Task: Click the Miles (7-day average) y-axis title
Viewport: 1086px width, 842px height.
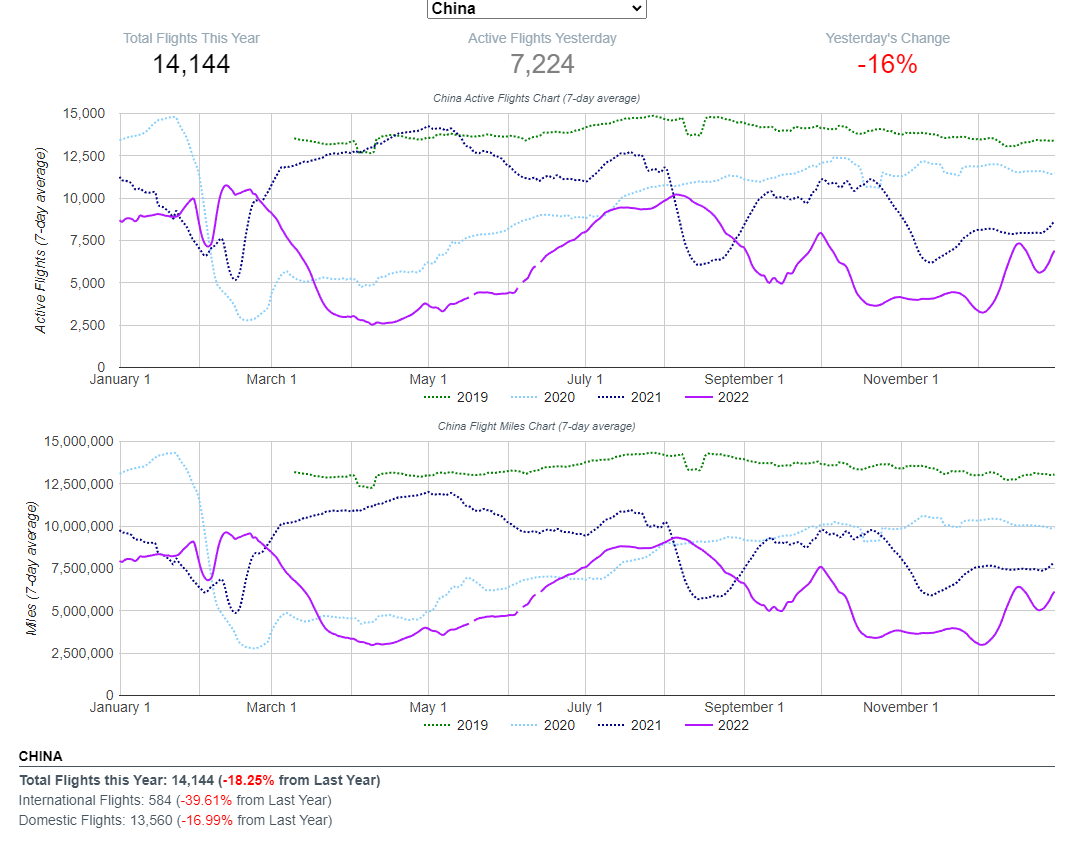Action: [31, 568]
